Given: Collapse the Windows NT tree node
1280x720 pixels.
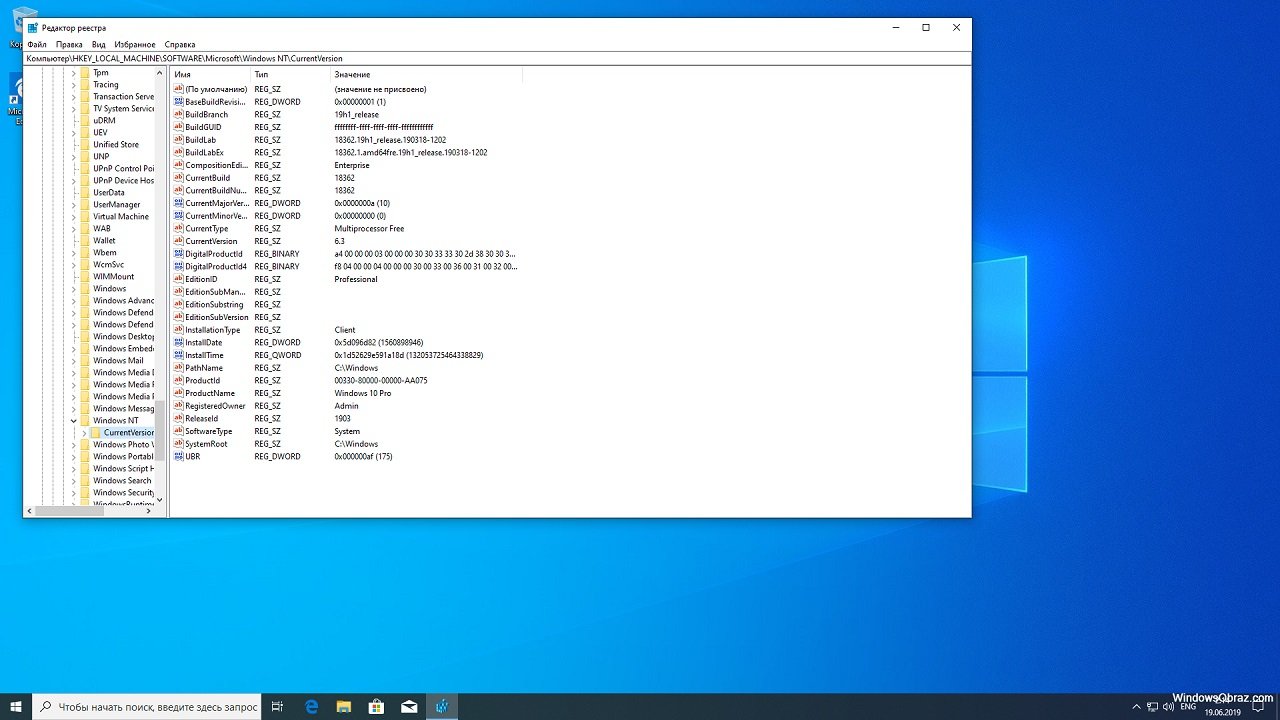Looking at the screenshot, I should coord(73,421).
